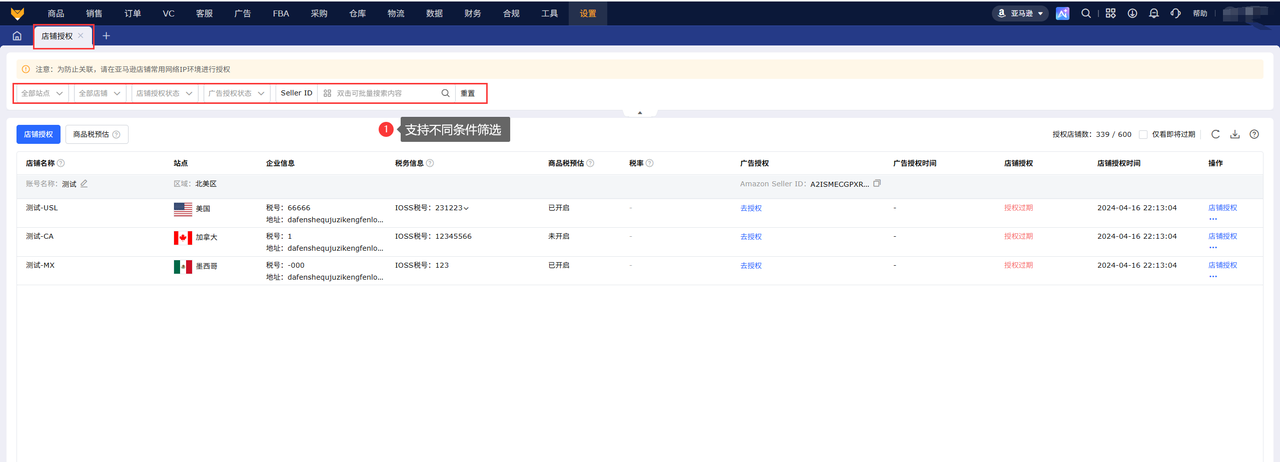Click 店铺授权 link in 测试-USL row
Screen dimensions: 1280x462
pos(1223,208)
